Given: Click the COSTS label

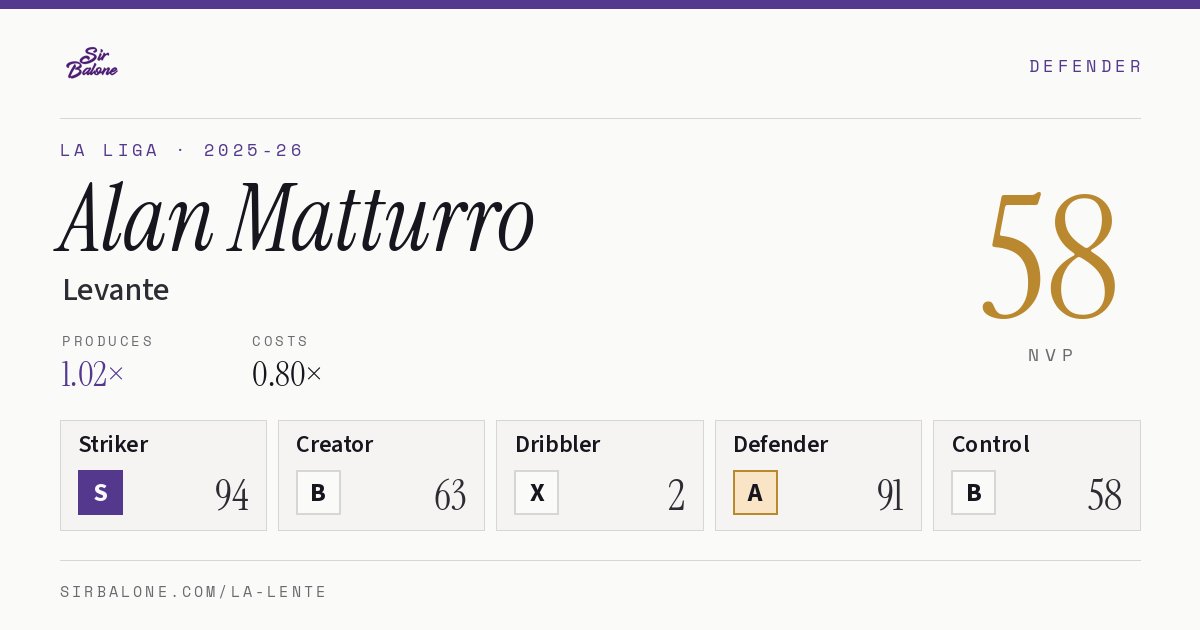Looking at the screenshot, I should [280, 341].
